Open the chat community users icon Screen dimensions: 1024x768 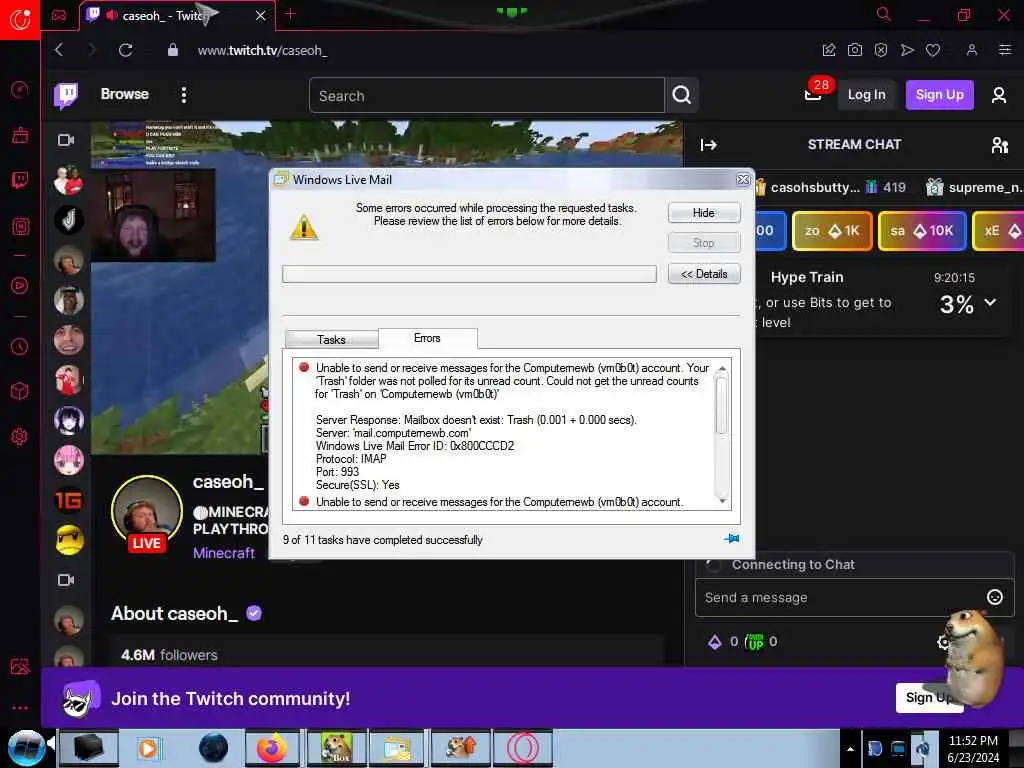pos(999,145)
